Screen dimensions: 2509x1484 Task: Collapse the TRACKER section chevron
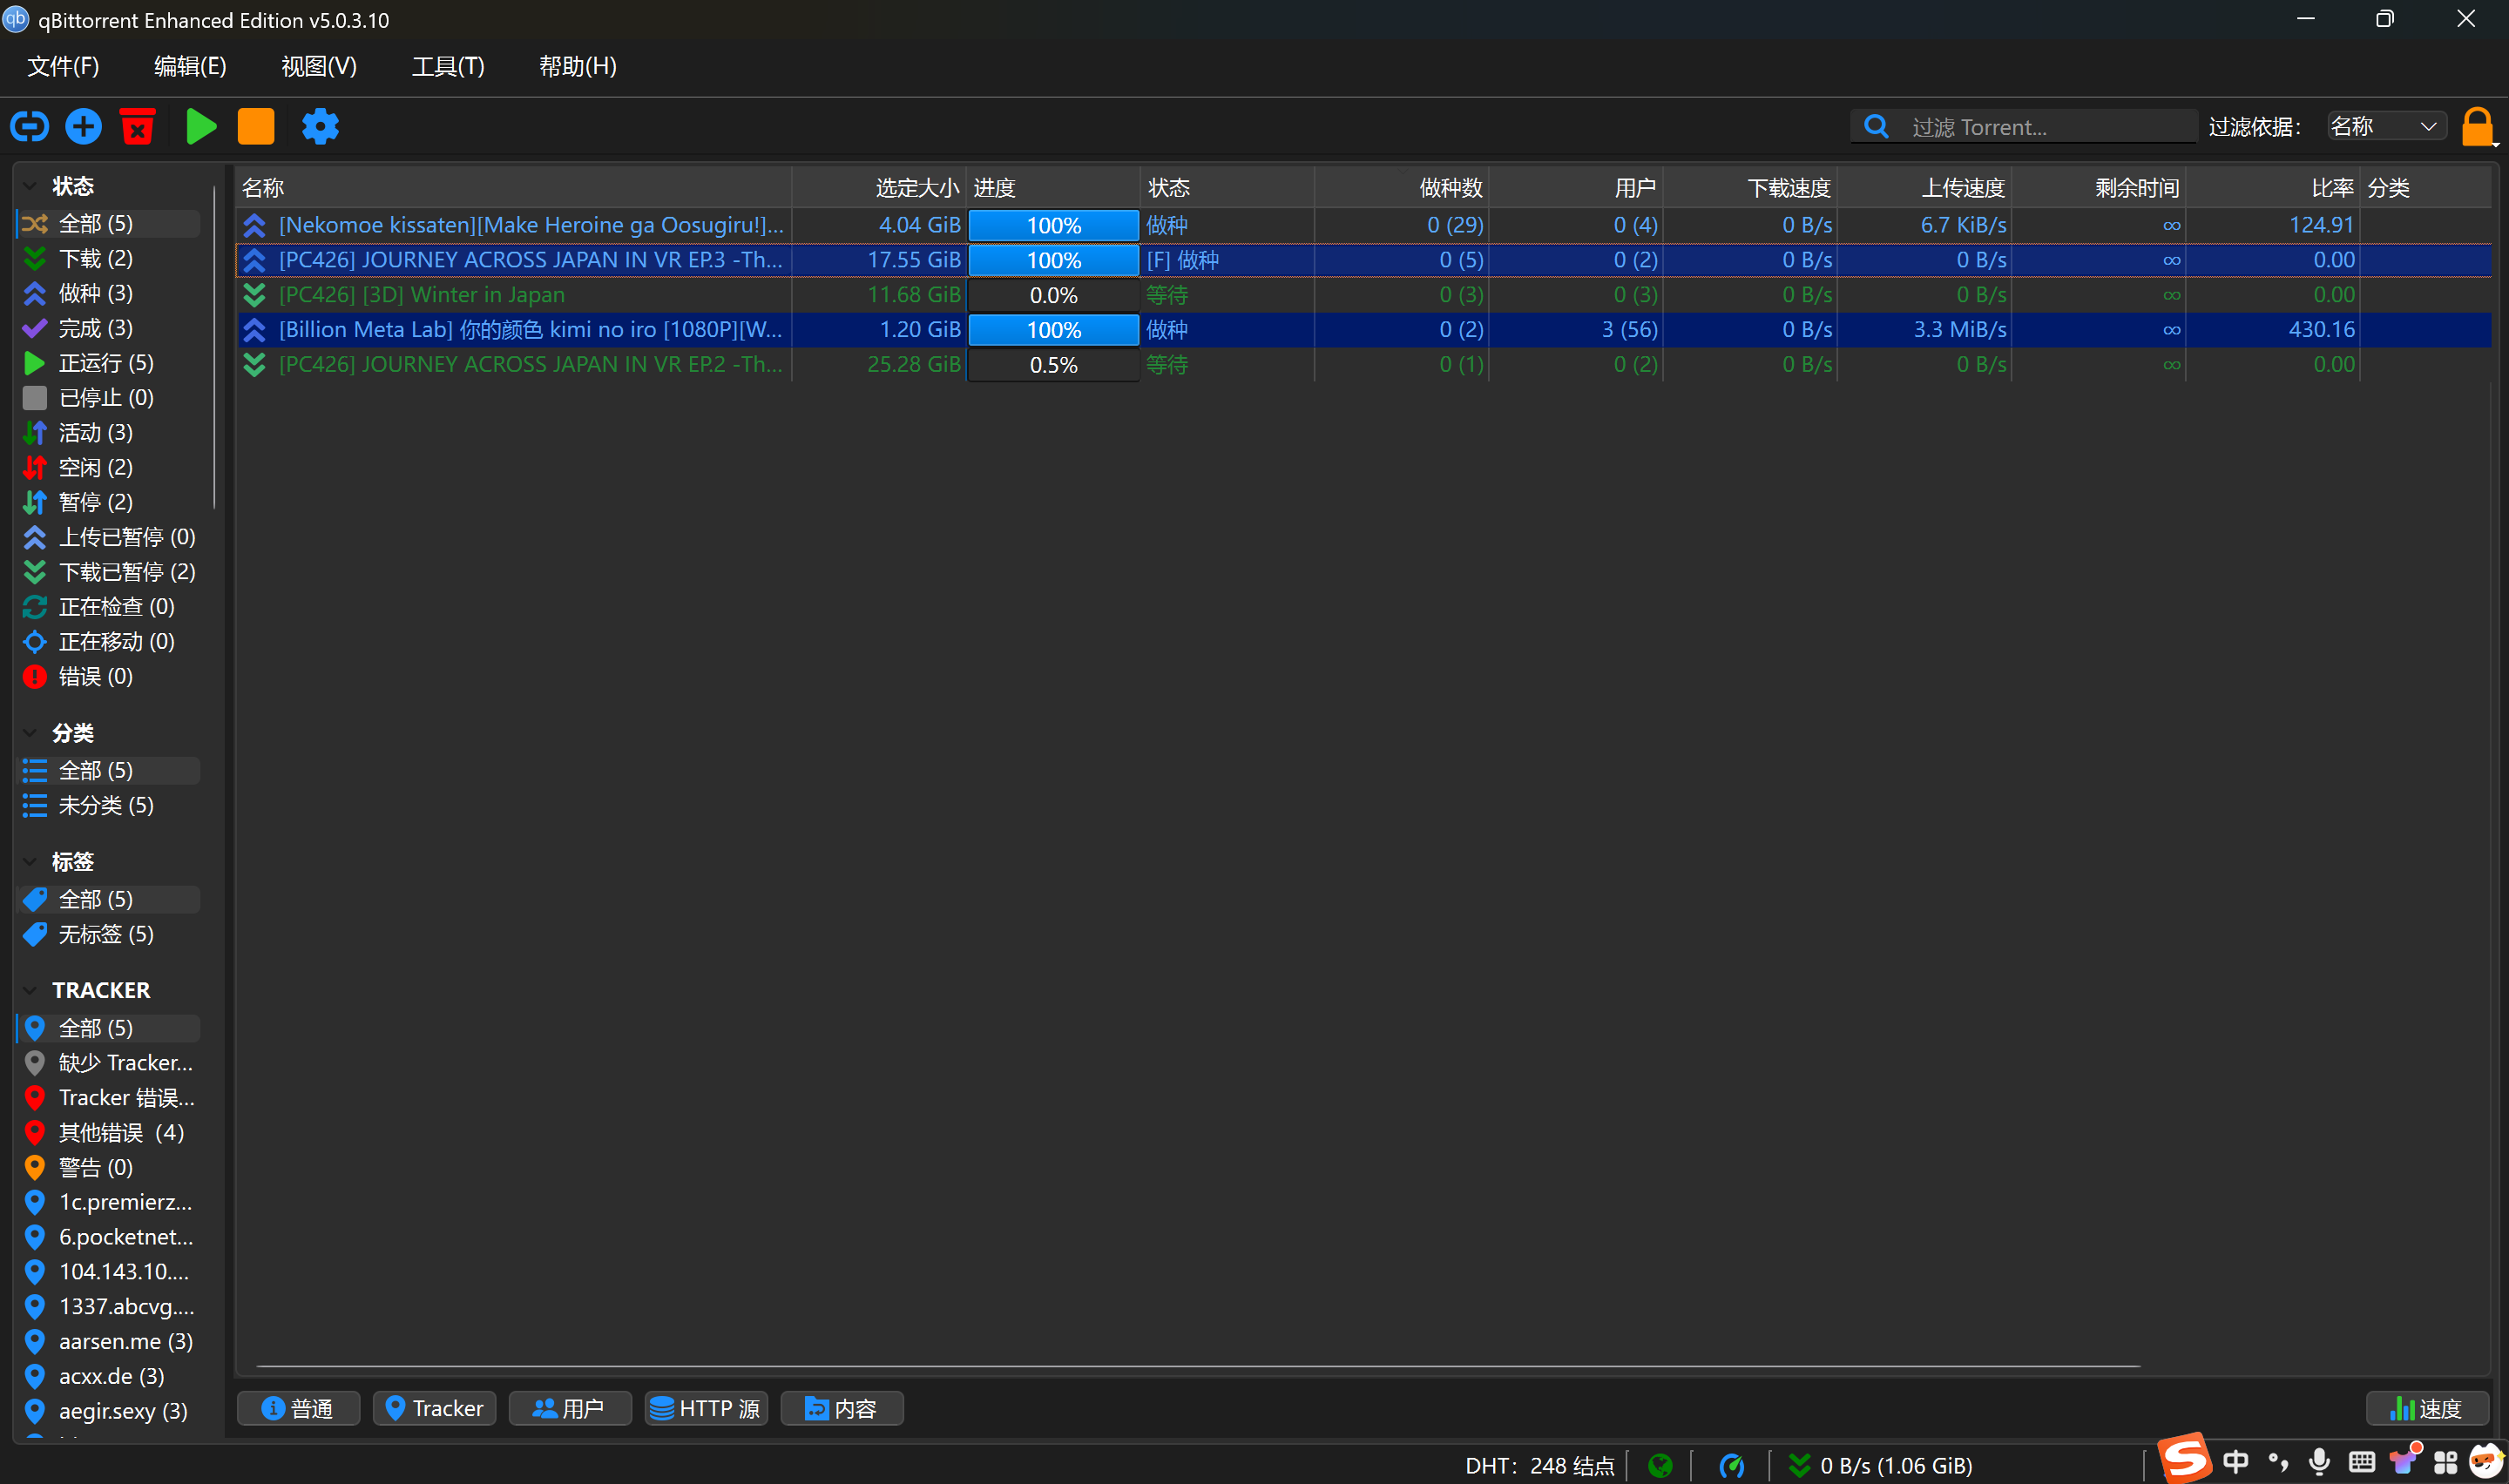[x=30, y=991]
